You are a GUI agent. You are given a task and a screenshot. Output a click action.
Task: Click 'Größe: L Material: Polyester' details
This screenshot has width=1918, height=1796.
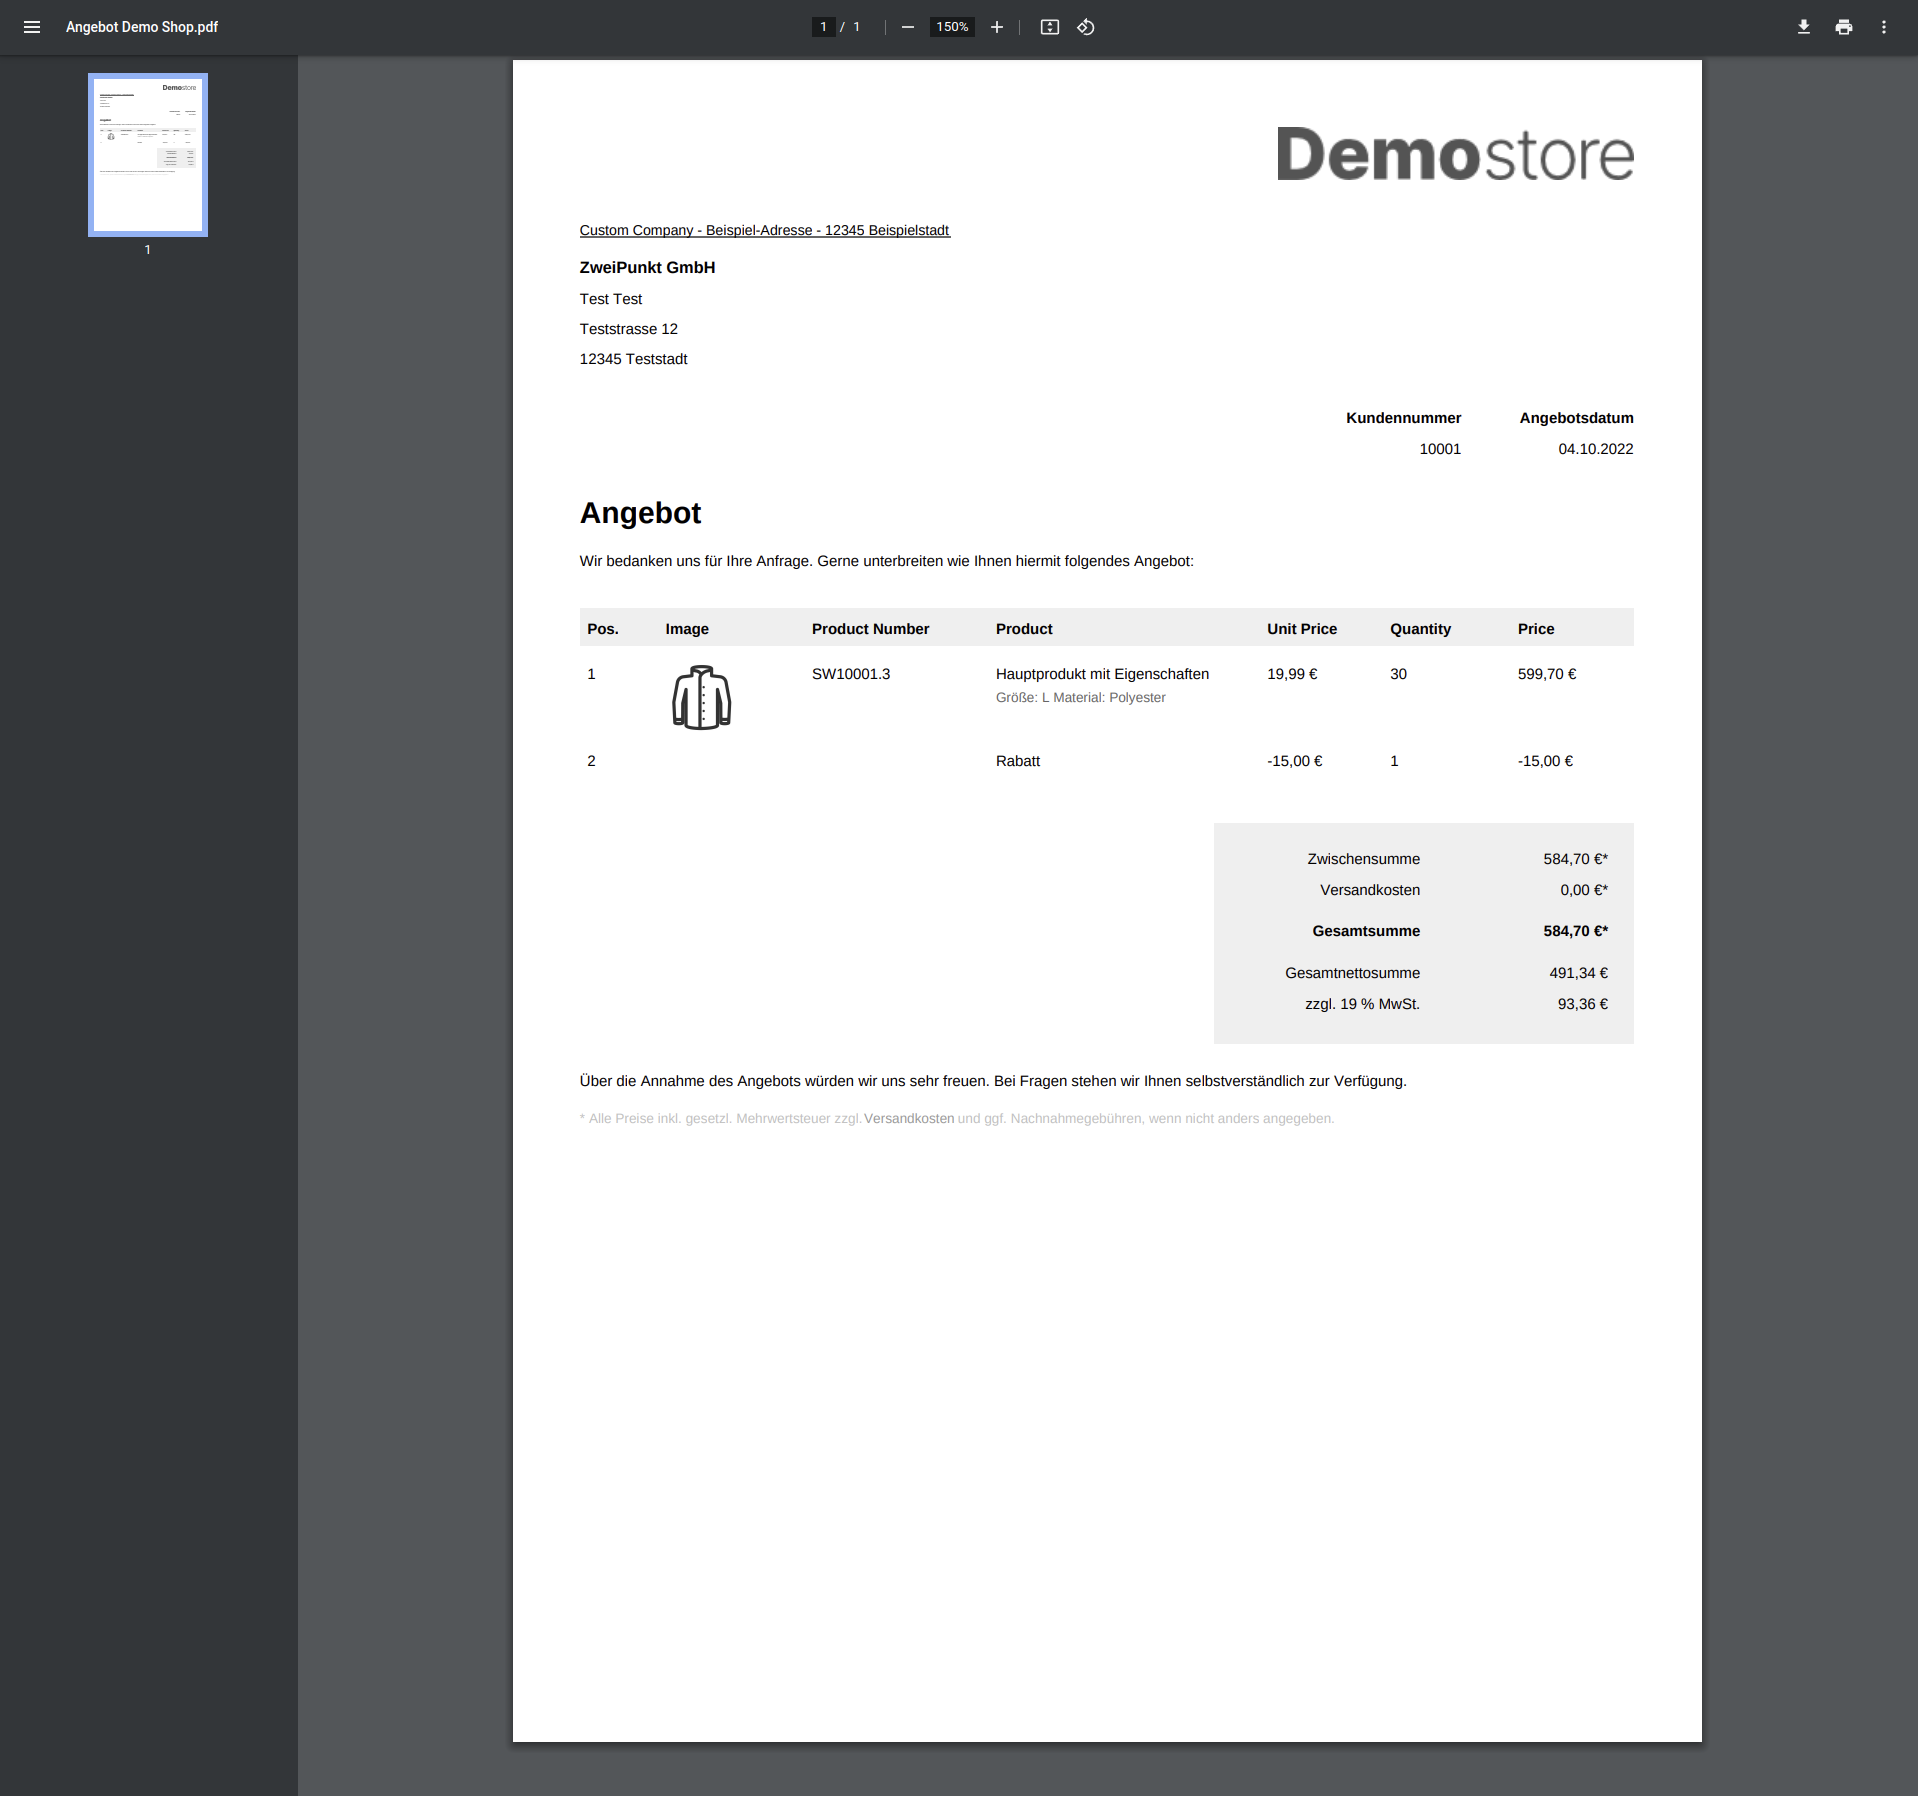(x=1080, y=697)
